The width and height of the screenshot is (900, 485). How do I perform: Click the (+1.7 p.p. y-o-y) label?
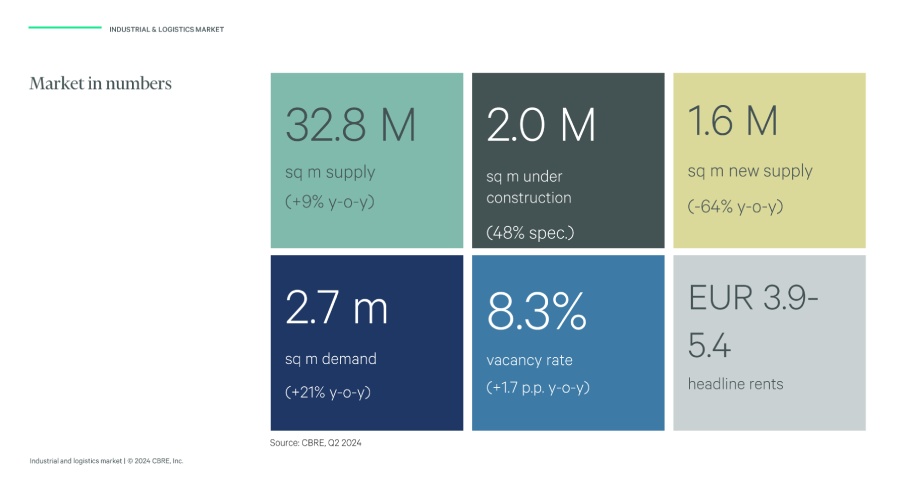tap(538, 387)
